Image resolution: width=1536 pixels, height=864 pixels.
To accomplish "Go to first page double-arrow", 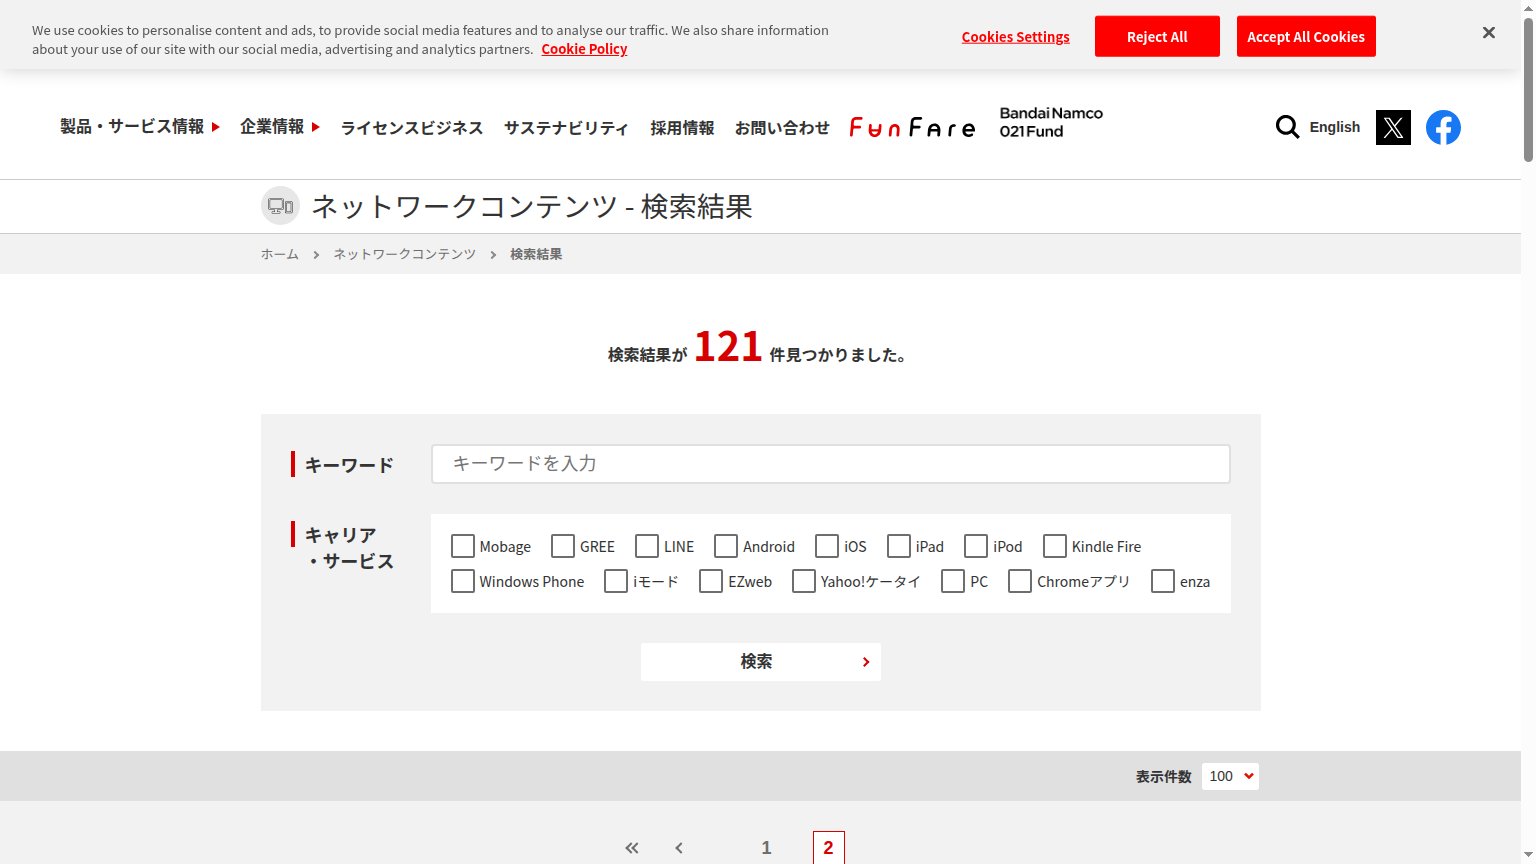I will pos(631,848).
